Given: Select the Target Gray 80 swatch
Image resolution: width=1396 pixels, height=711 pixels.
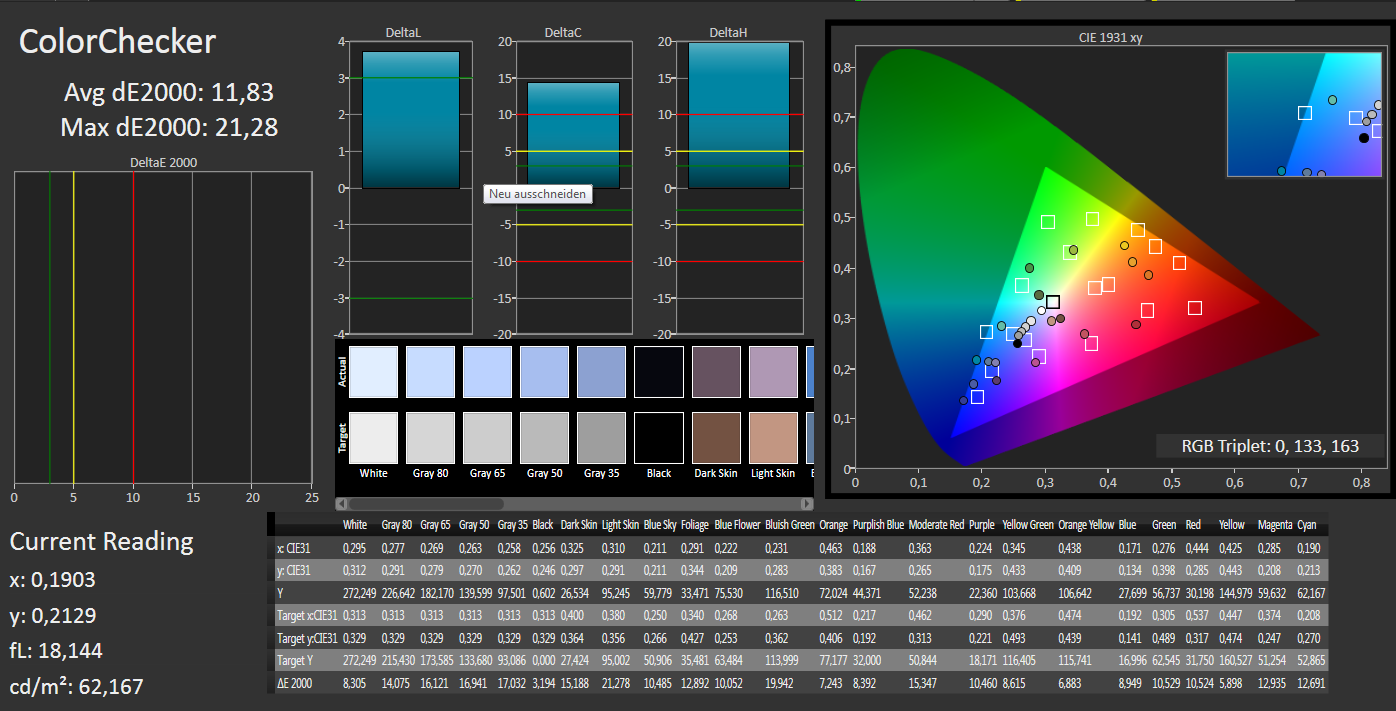Looking at the screenshot, I should click(430, 437).
